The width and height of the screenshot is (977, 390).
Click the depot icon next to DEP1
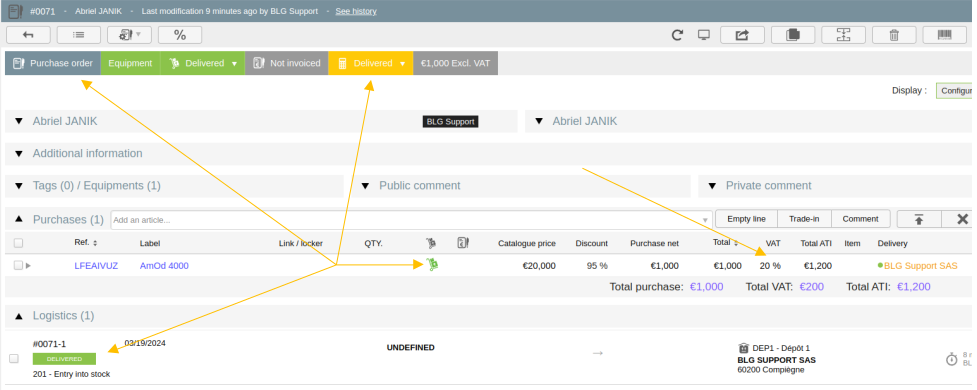743,348
